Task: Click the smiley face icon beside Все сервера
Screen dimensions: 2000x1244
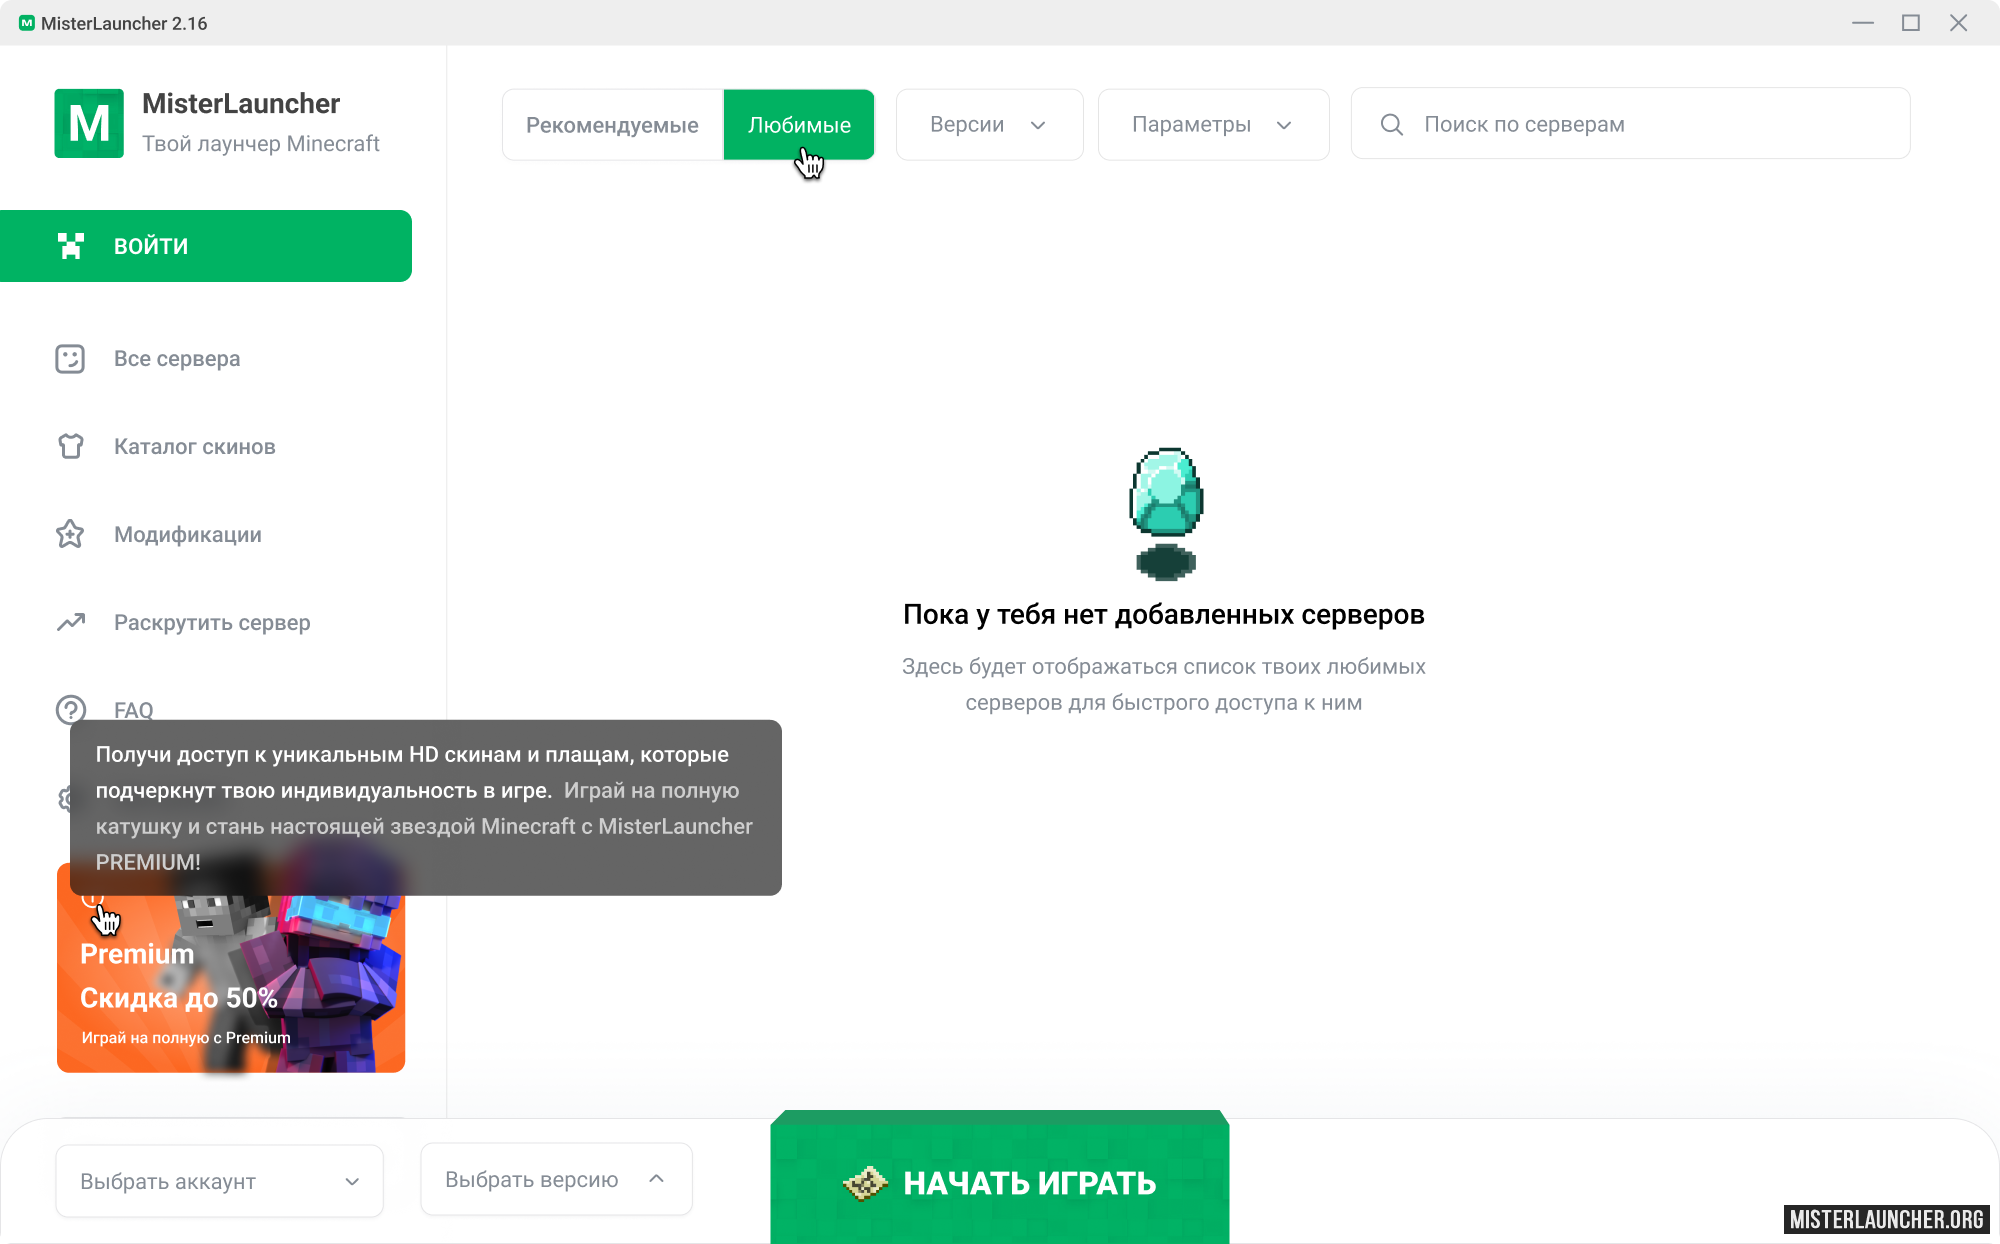Action: pos(70,359)
